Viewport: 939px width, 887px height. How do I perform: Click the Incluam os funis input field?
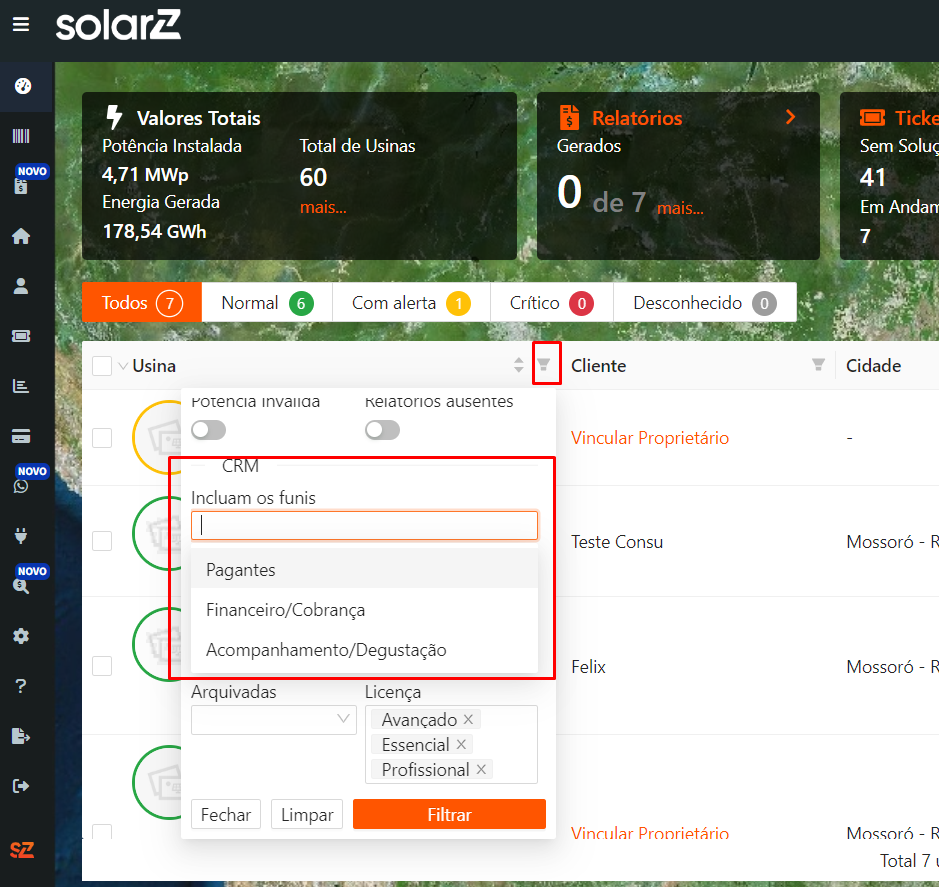coord(364,526)
